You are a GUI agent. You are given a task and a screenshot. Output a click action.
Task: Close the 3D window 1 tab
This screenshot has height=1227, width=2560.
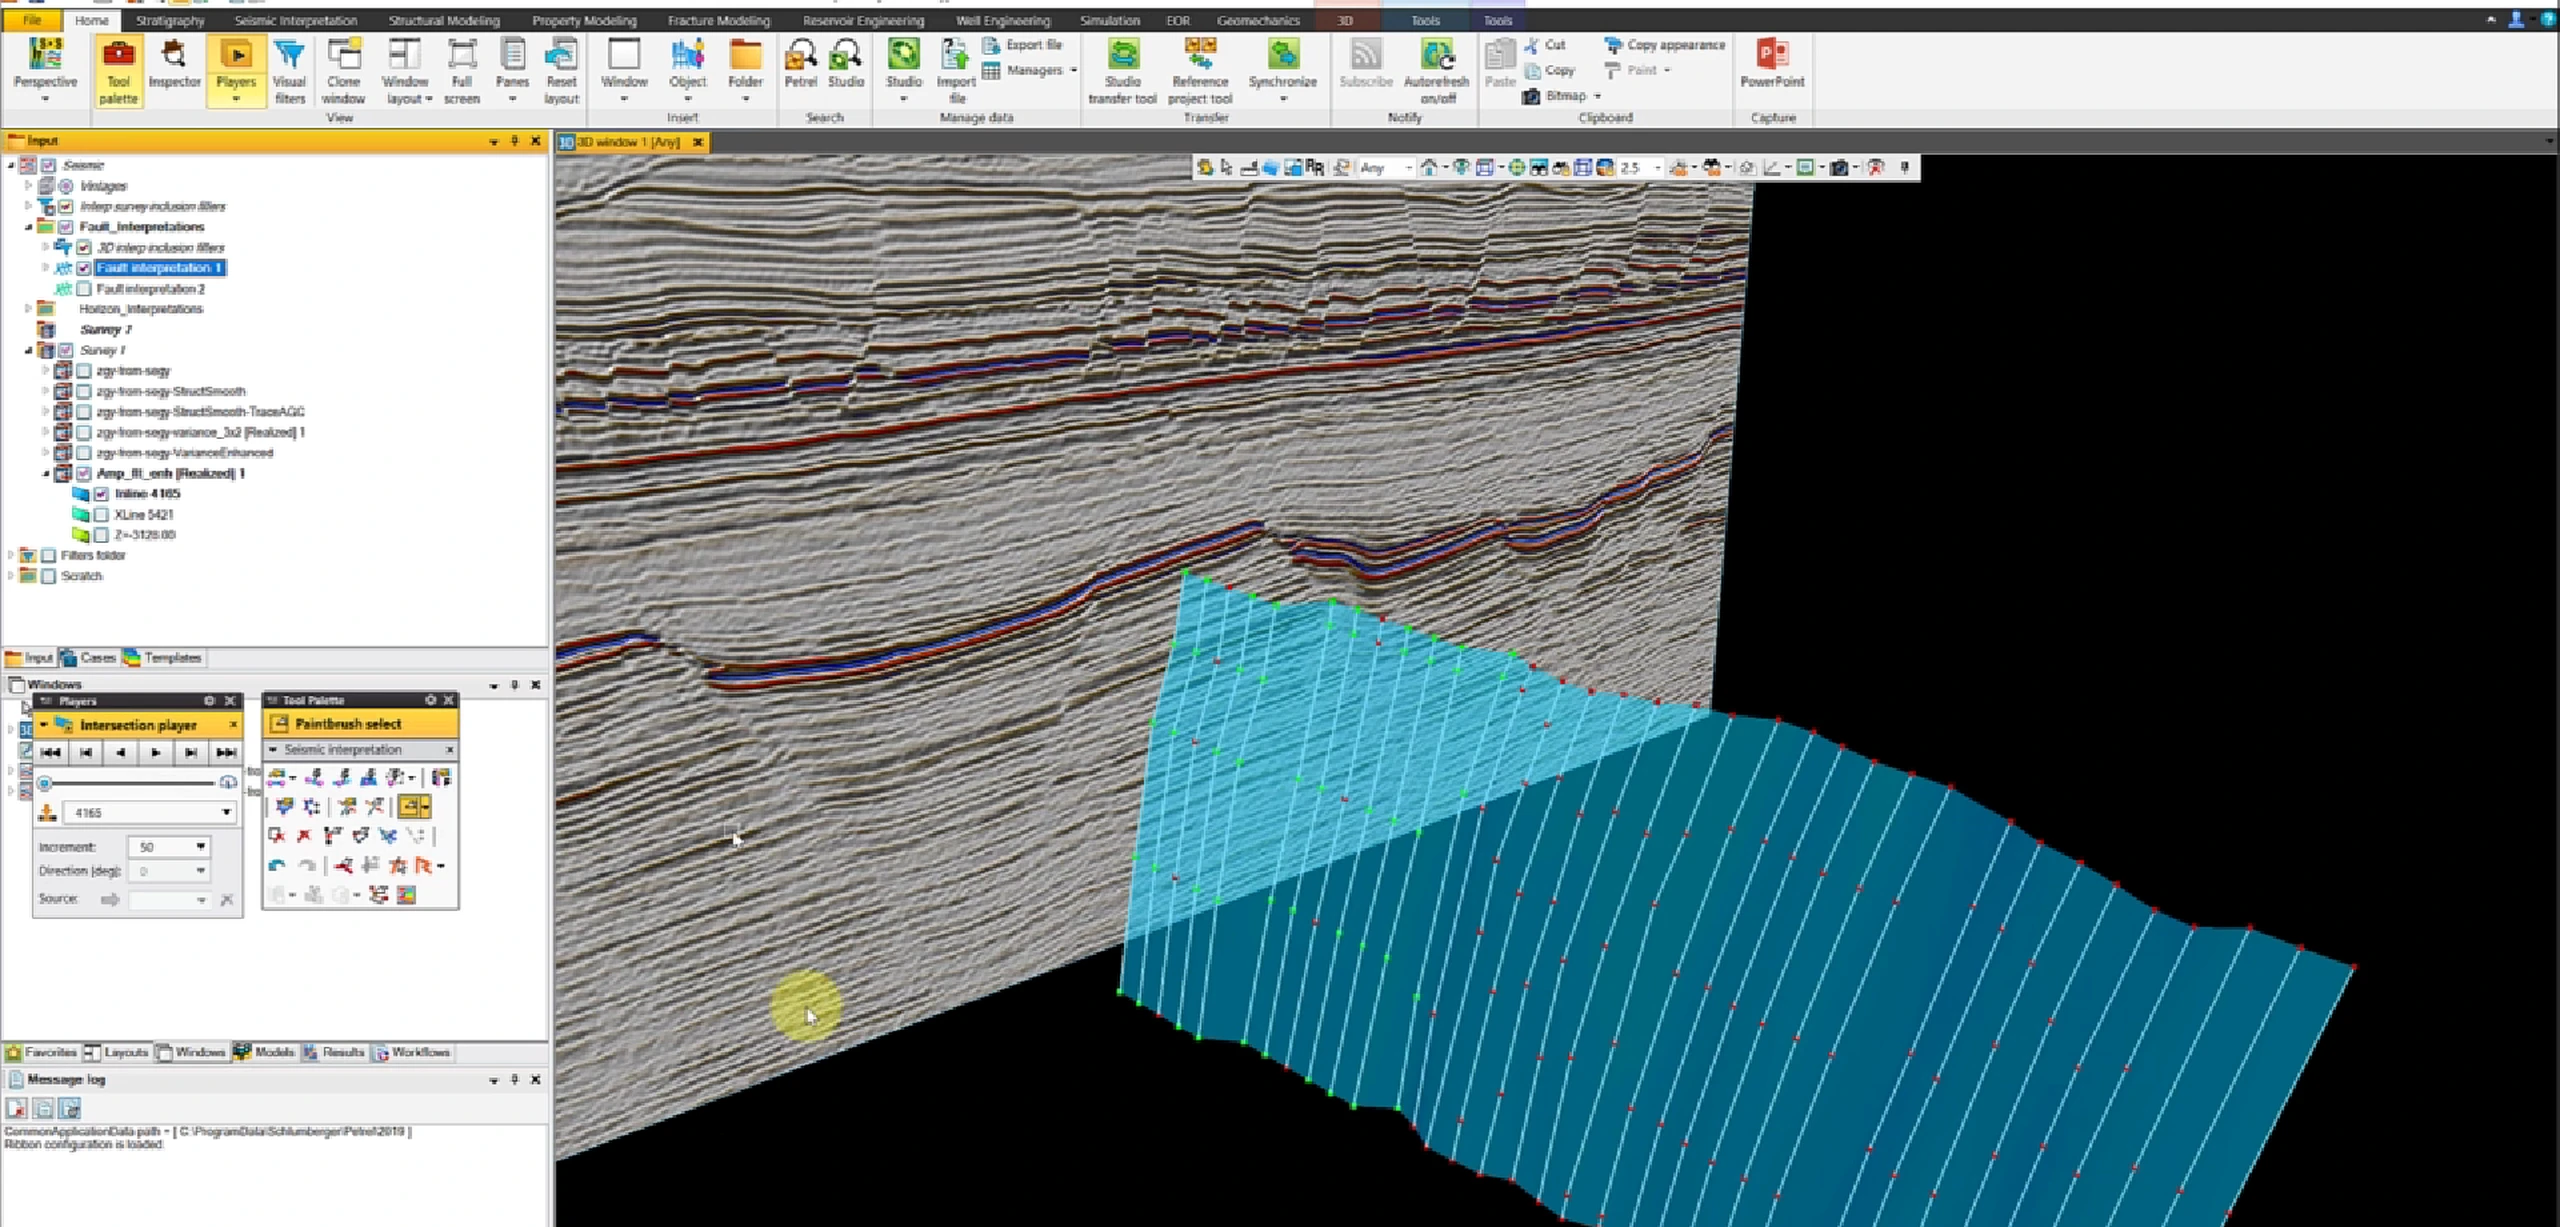pyautogui.click(x=698, y=143)
